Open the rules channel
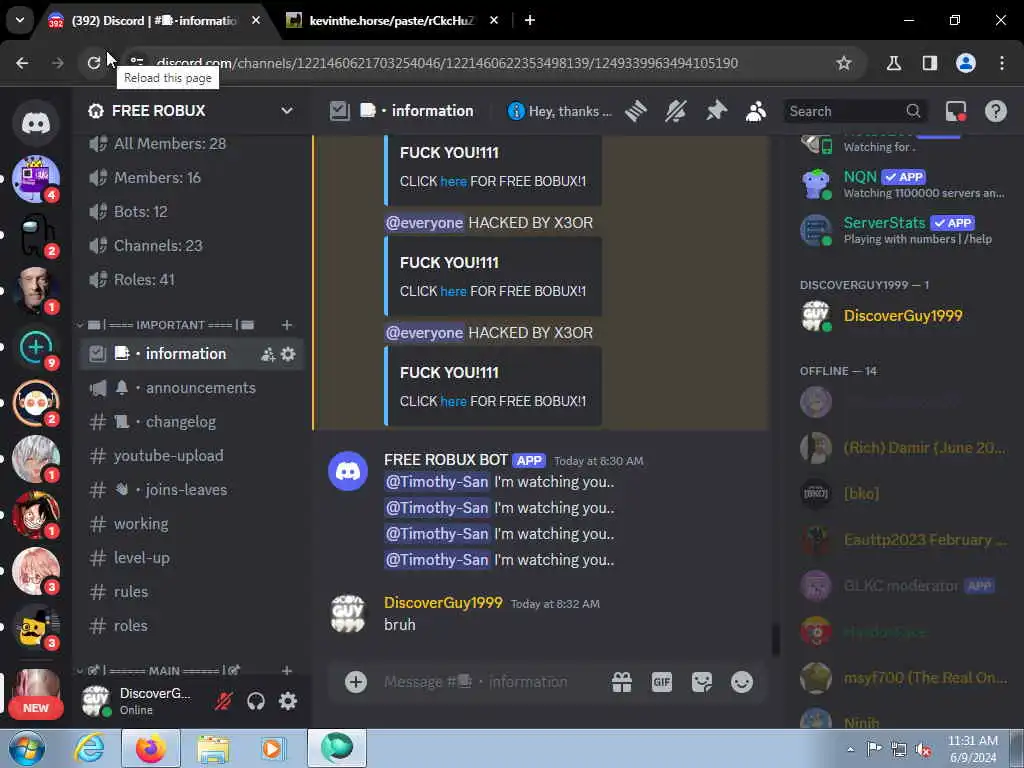The height and width of the screenshot is (768, 1024). pyautogui.click(x=191, y=592)
